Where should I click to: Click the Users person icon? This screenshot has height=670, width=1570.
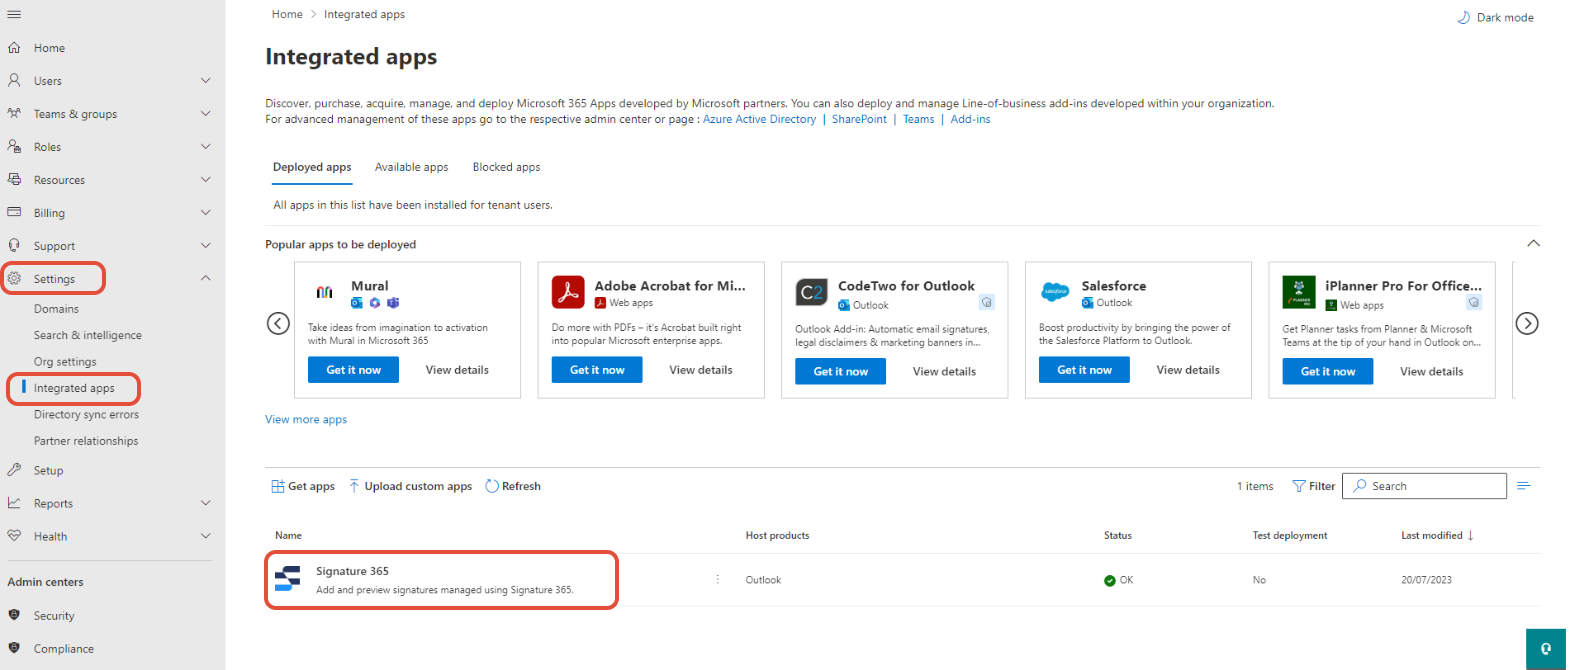[14, 80]
